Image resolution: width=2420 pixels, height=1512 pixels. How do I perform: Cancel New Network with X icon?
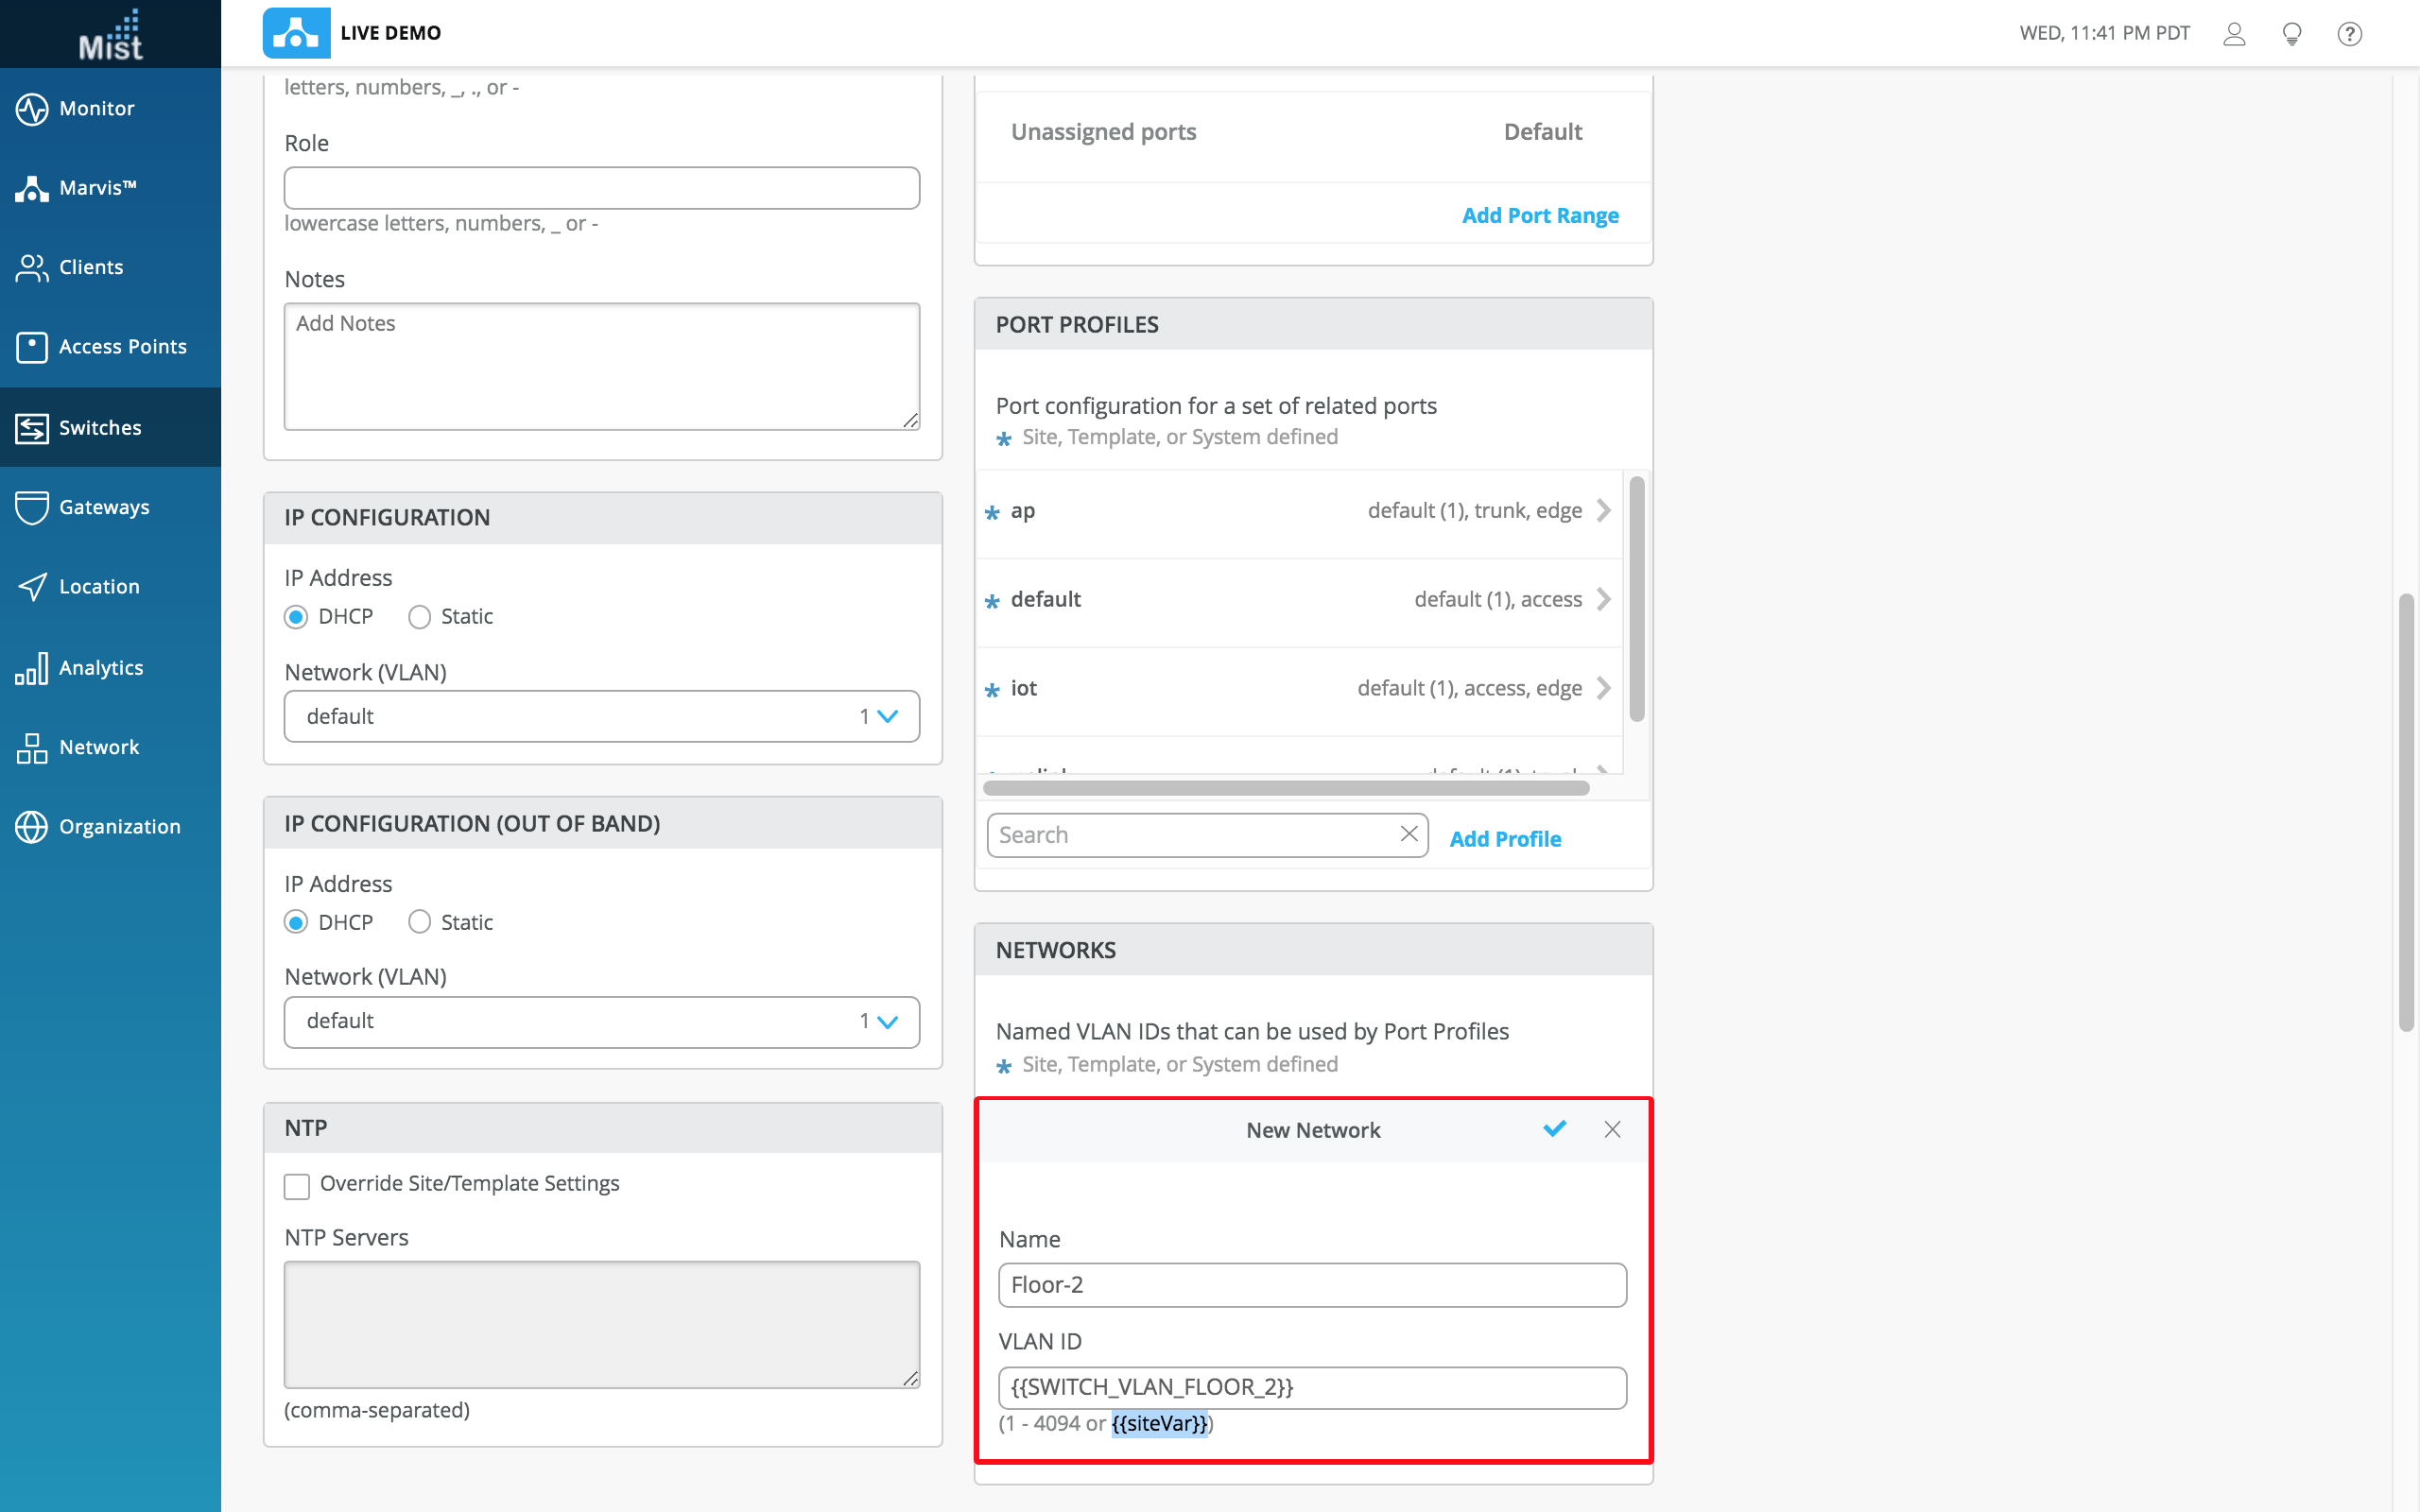pyautogui.click(x=1612, y=1129)
